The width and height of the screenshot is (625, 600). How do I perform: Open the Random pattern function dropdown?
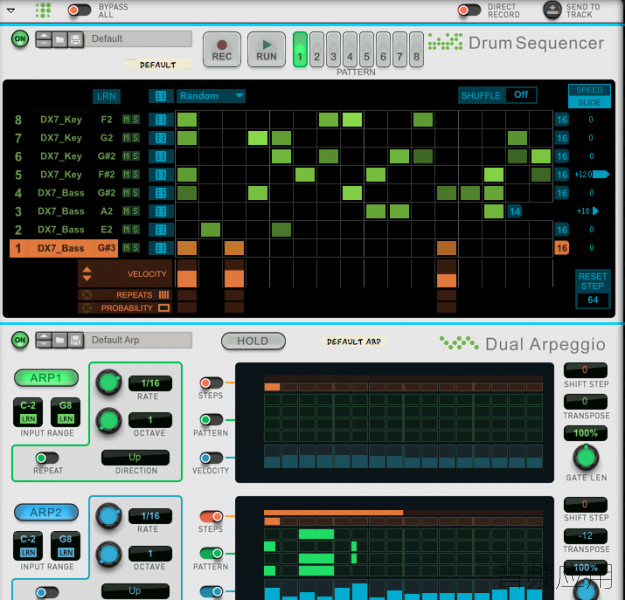tap(210, 96)
